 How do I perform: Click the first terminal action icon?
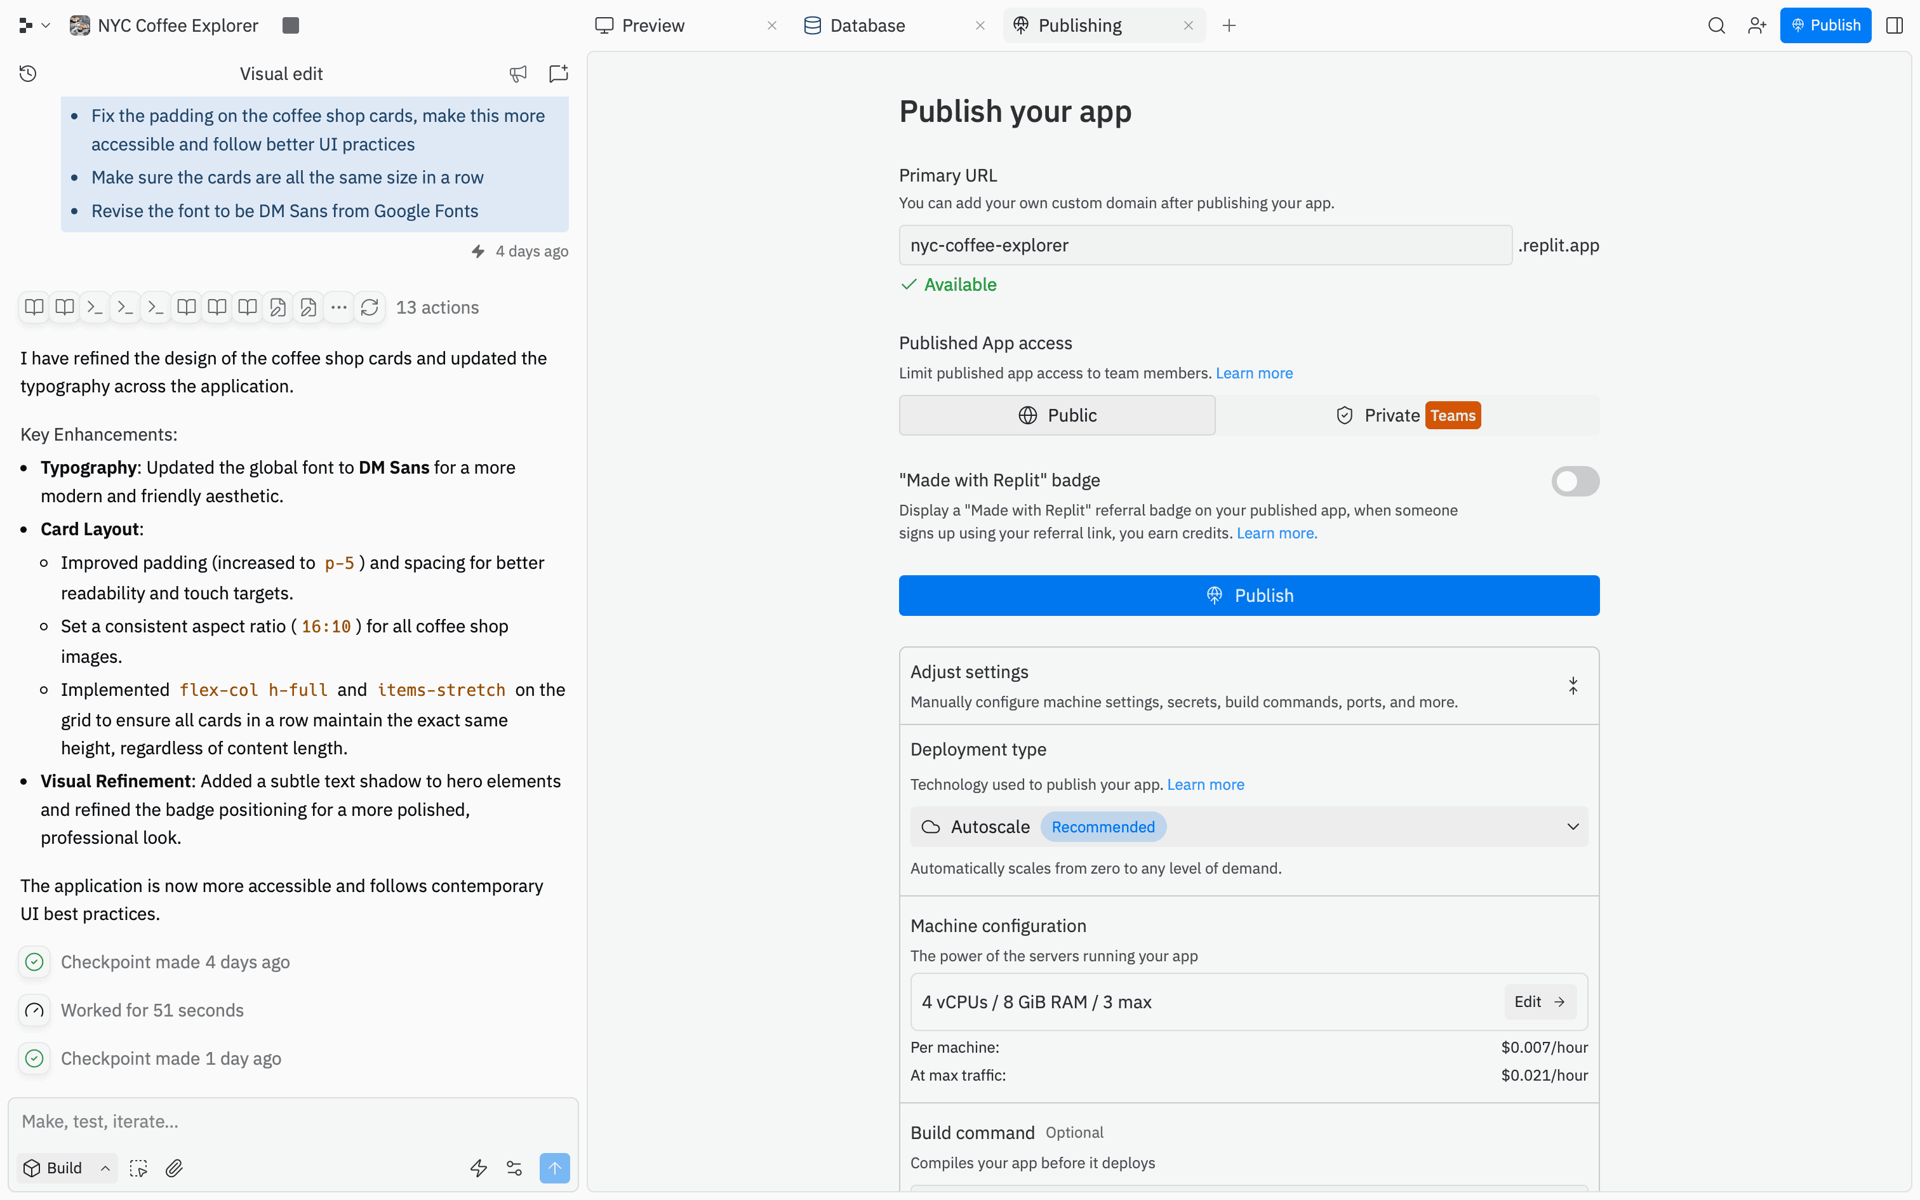(x=95, y=307)
